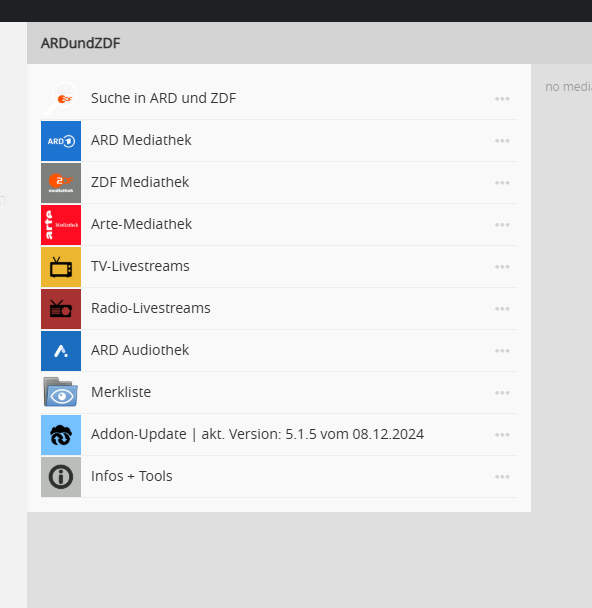Open three-dot menu for Infos + Tools
The width and height of the screenshot is (592, 608).
point(502,477)
